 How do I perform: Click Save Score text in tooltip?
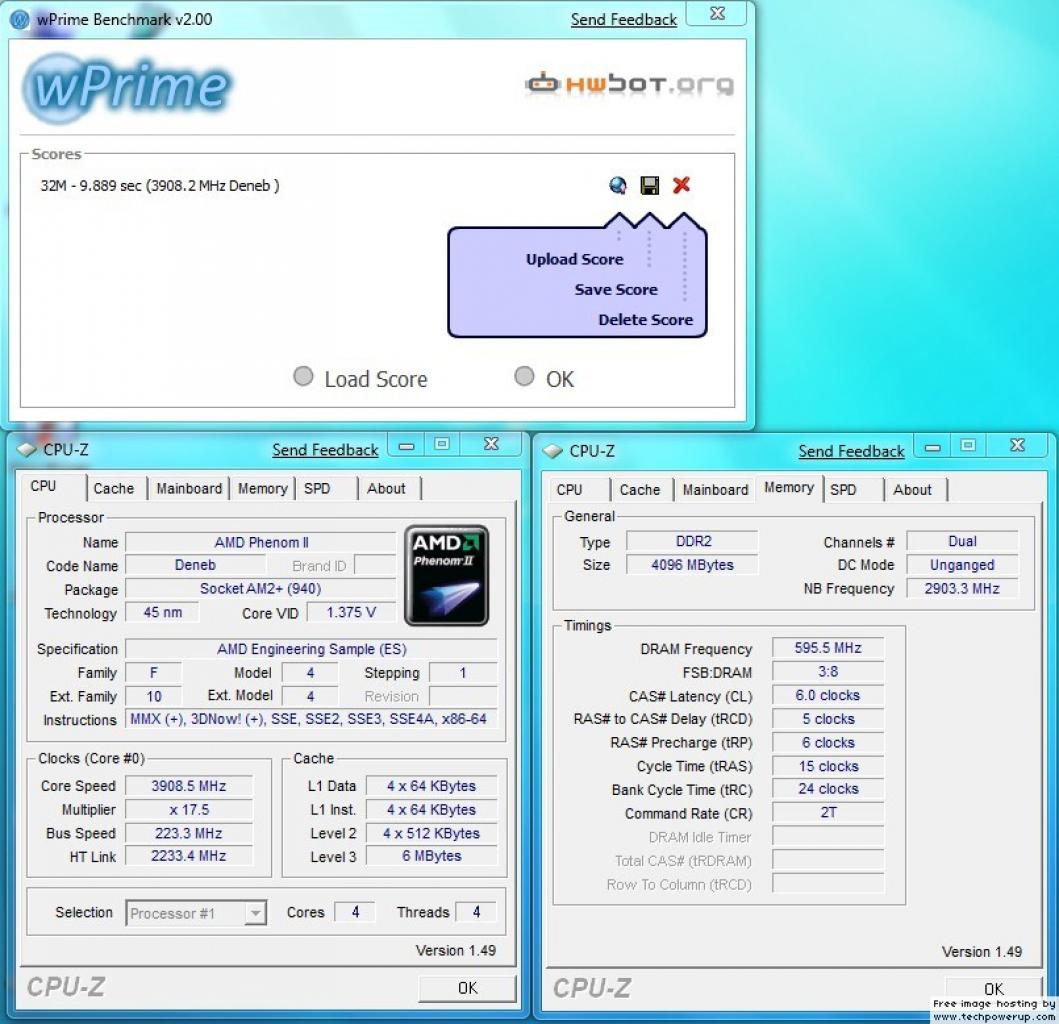[616, 290]
